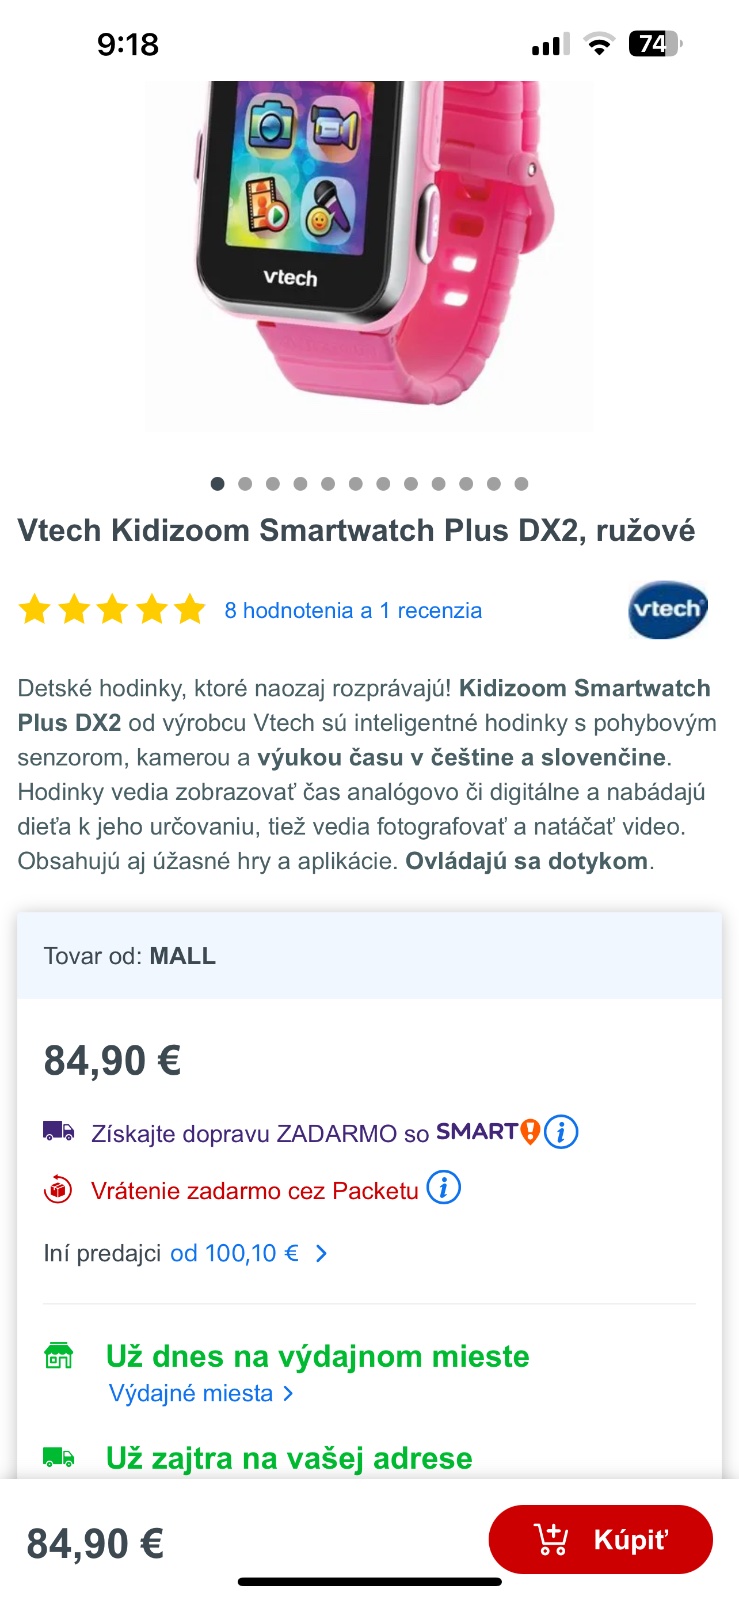Screen dimensions: 739x1600
Task: Tap the Vtech brand logo
Action: 667,610
